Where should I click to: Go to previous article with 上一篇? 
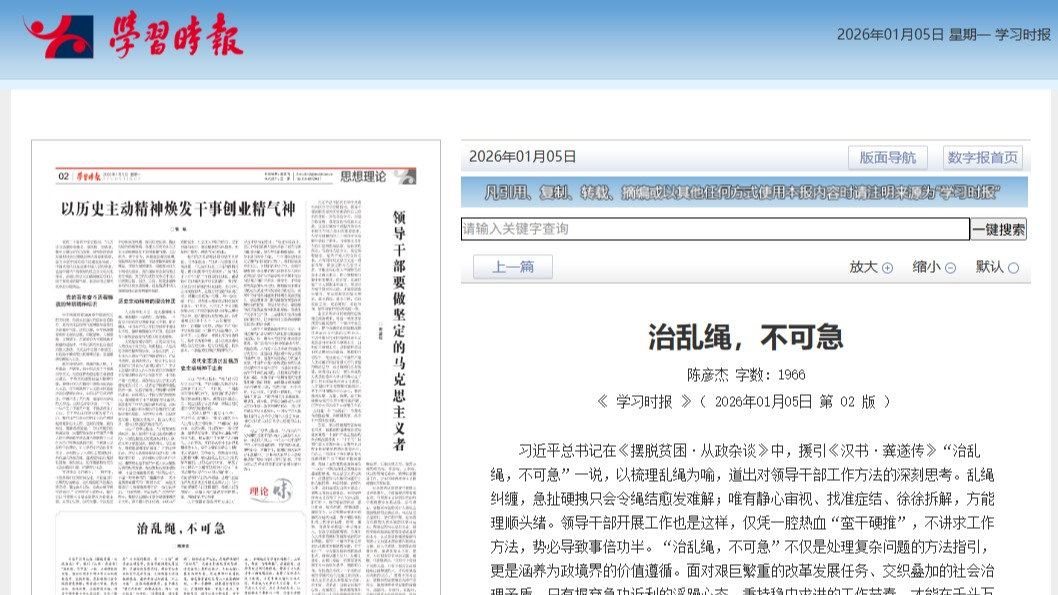[x=512, y=267]
